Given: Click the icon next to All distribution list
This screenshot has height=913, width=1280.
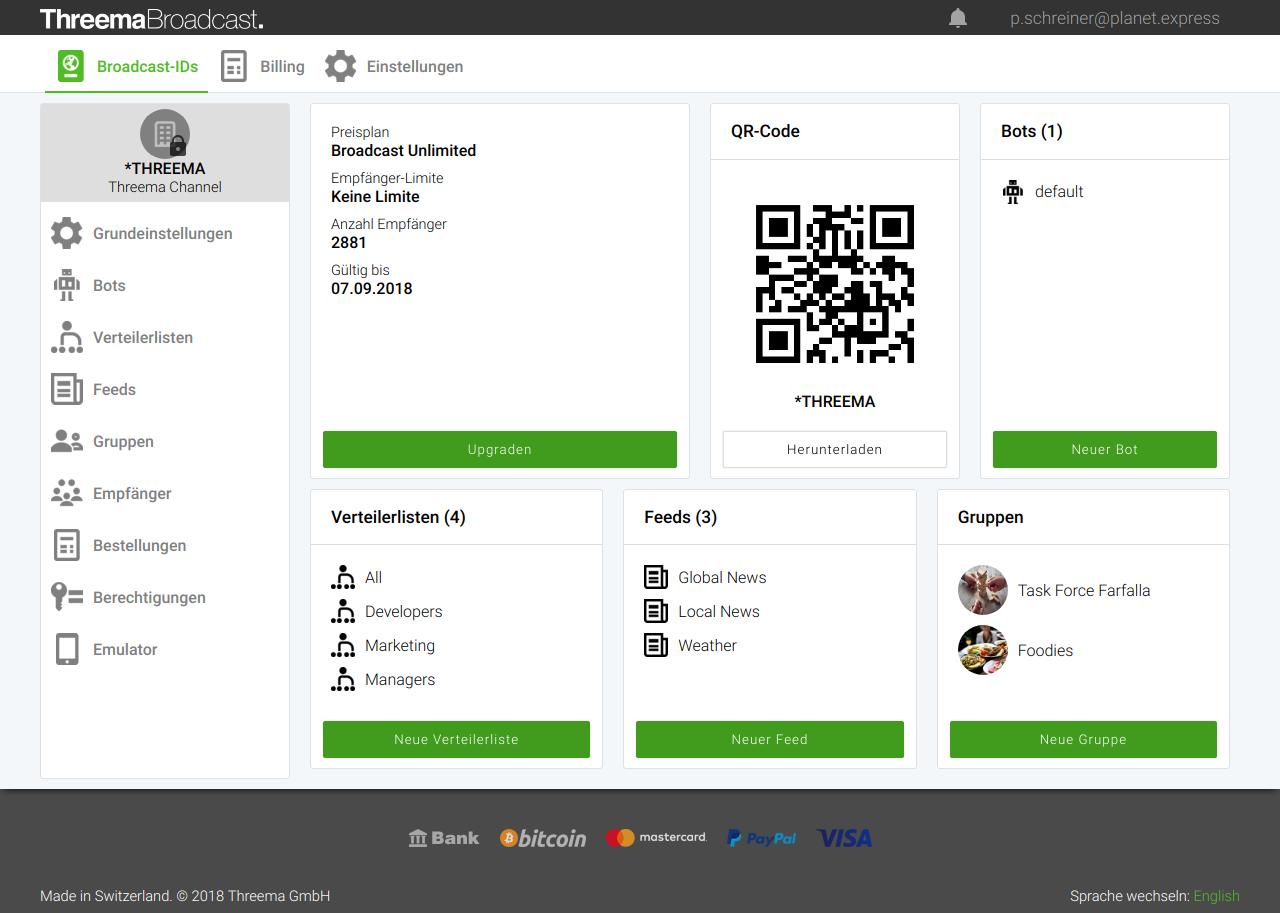Looking at the screenshot, I should 343,578.
